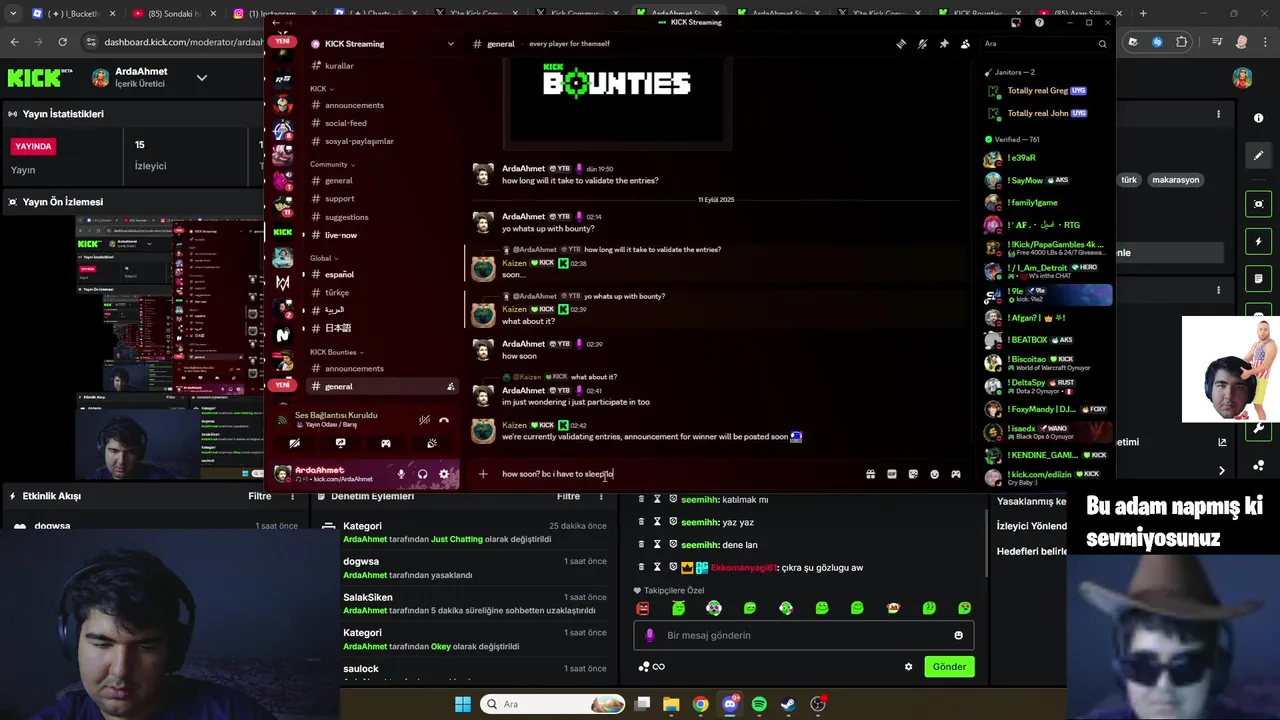Open the Threads icon in Discord header
1280x720 pixels.
901,44
